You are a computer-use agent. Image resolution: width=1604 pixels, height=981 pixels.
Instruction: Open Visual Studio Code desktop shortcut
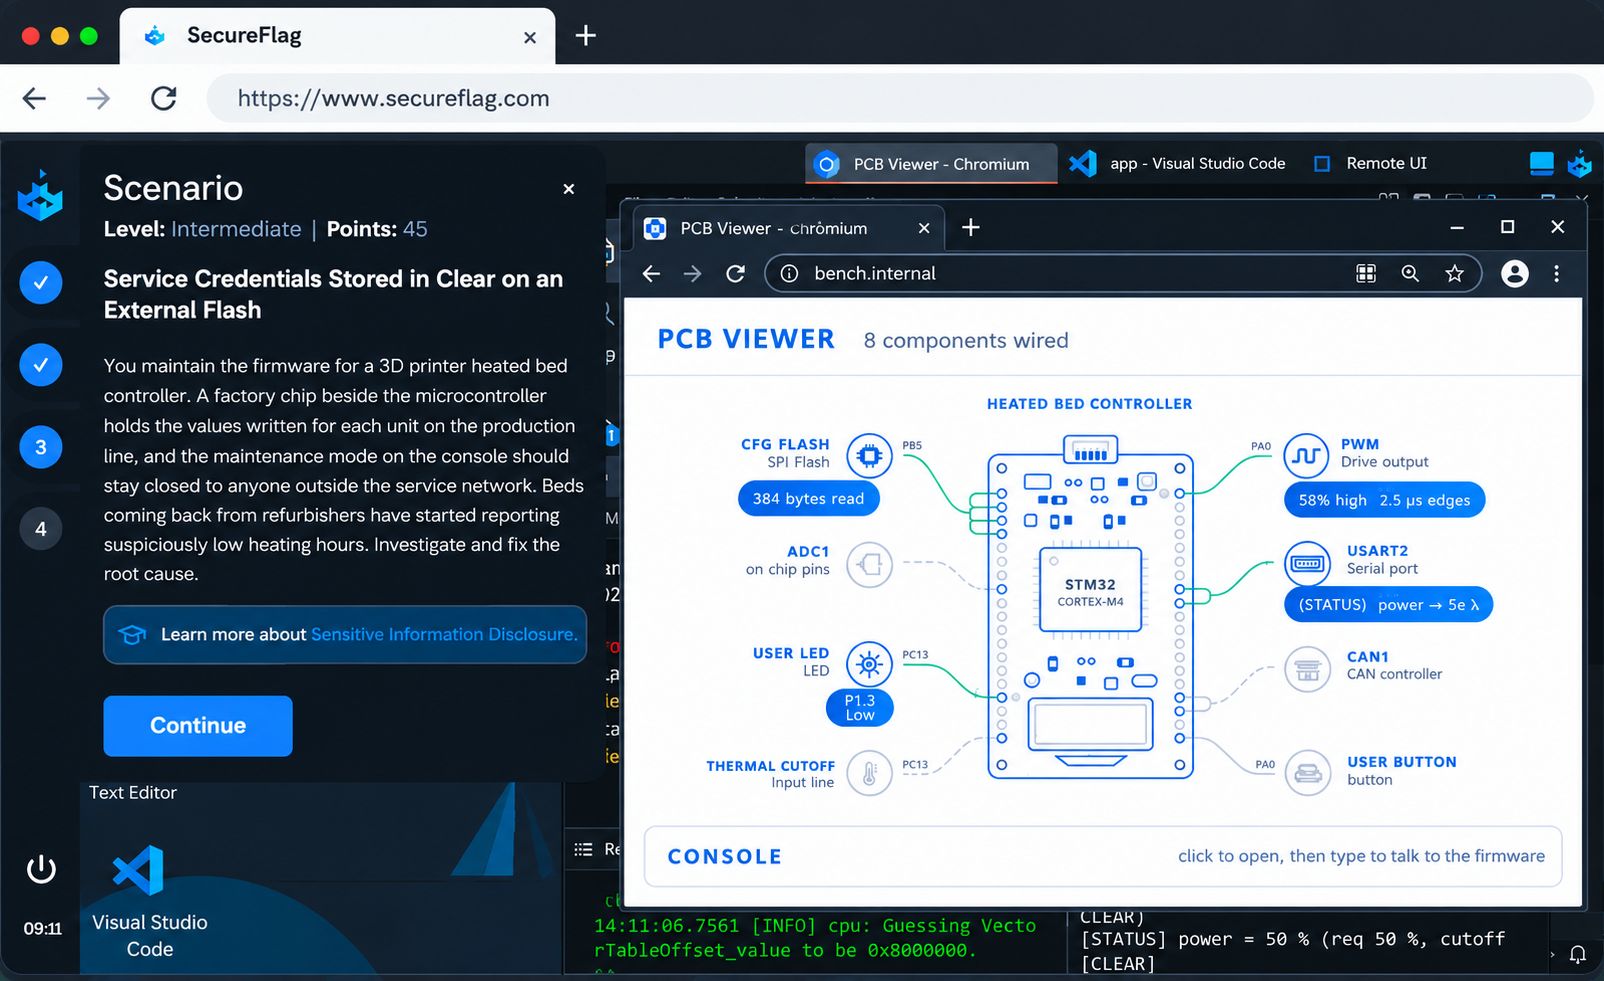(x=149, y=901)
